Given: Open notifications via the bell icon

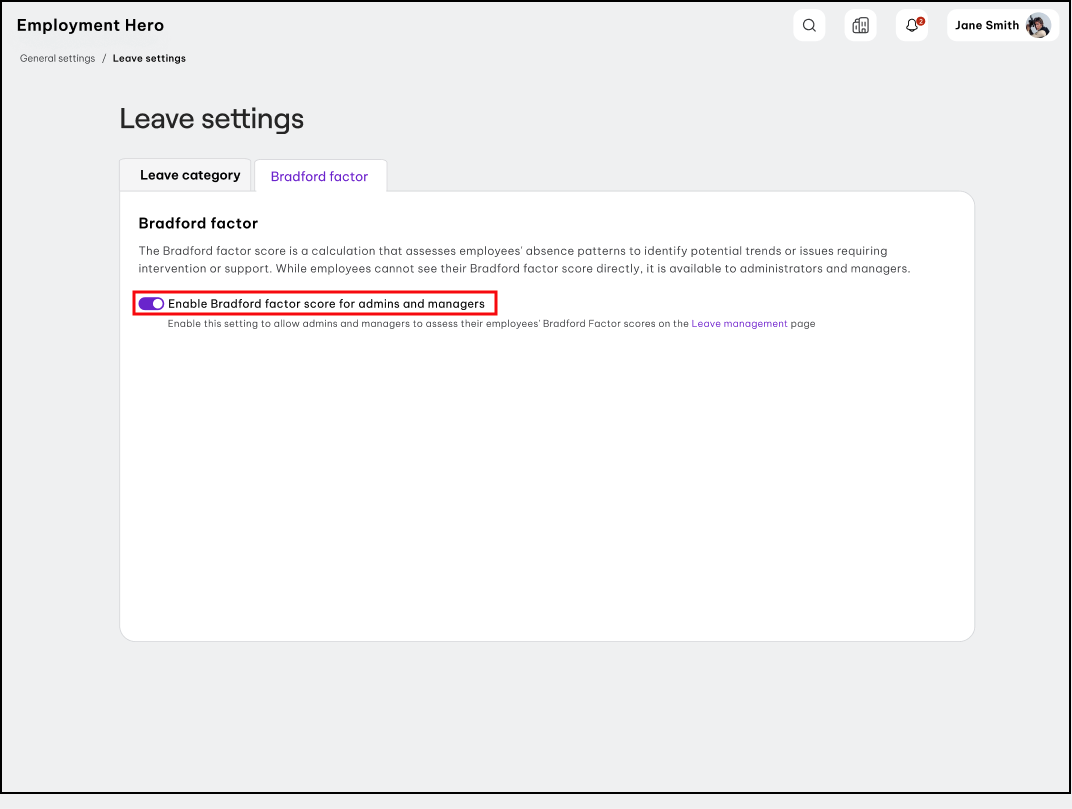Looking at the screenshot, I should [911, 27].
